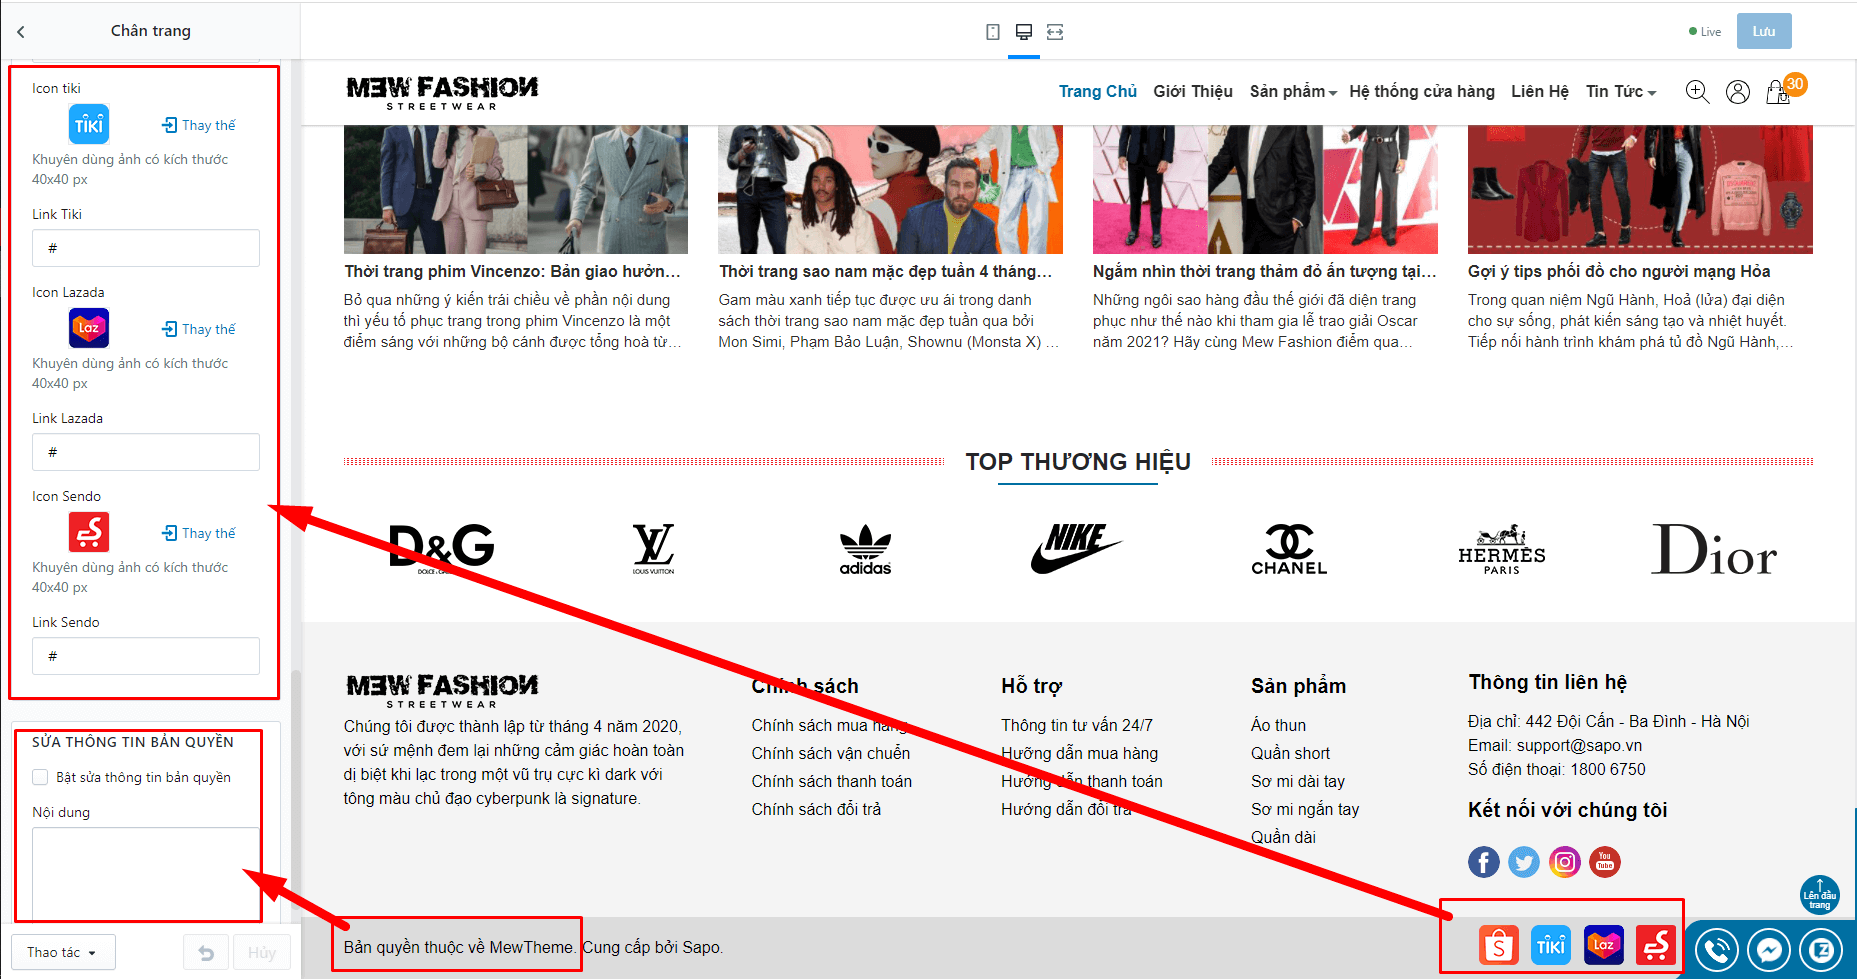1857x979 pixels.
Task: Open the Sendo icon in footer
Action: (x=1656, y=945)
